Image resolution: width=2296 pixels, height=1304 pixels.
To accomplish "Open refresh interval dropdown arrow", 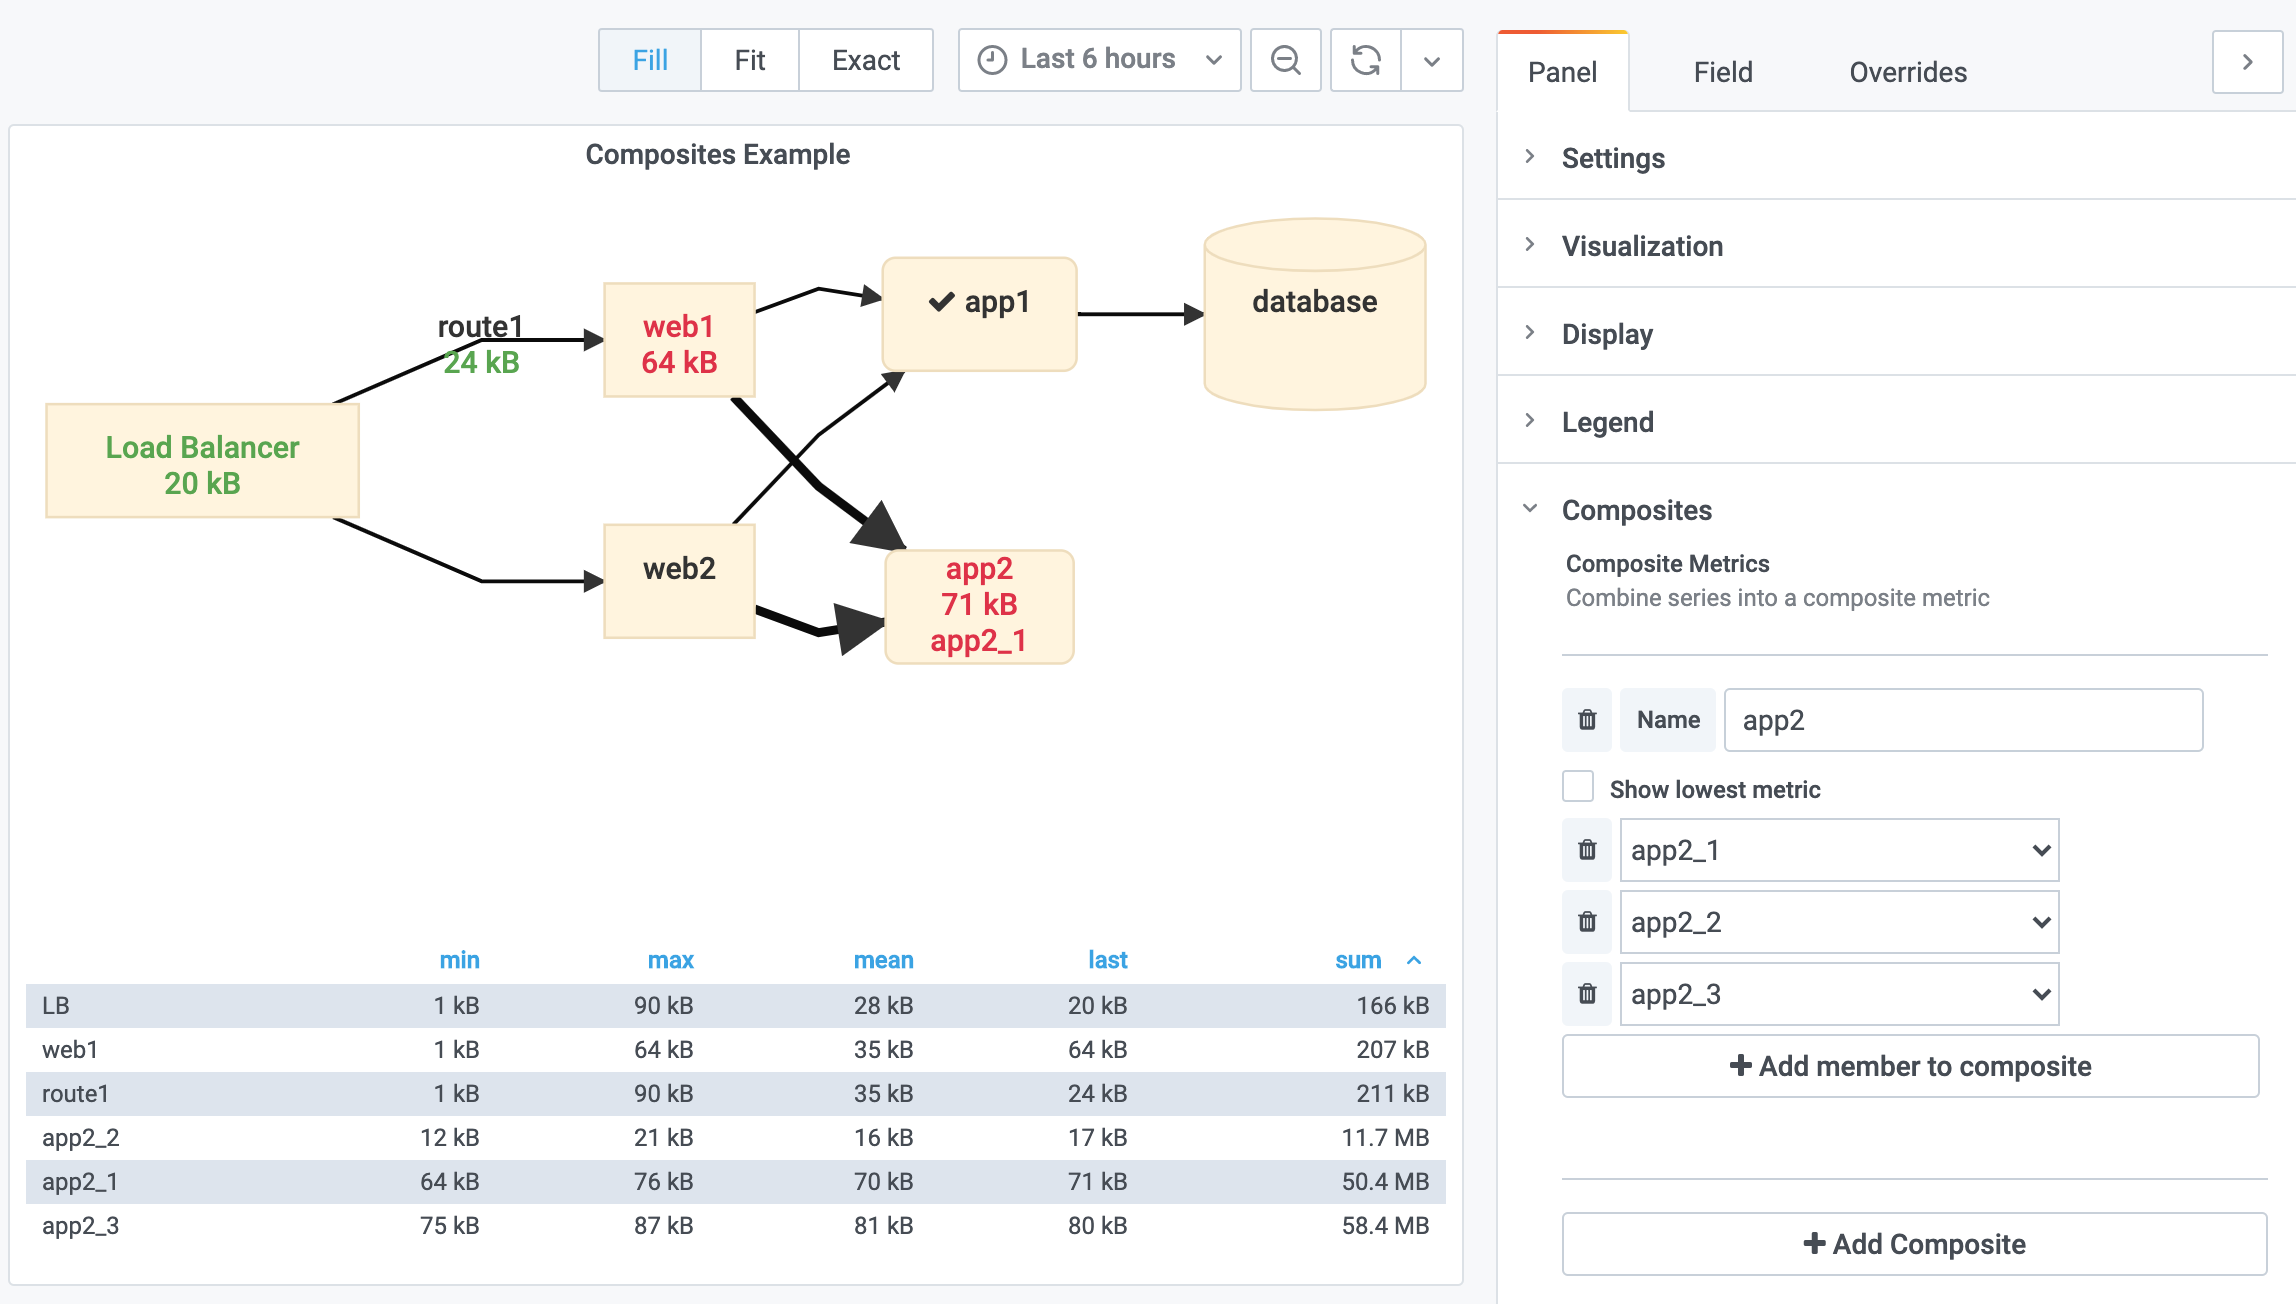I will (x=1432, y=60).
